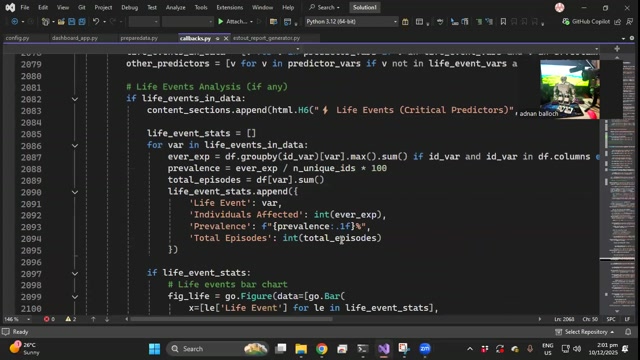This screenshot has width=640, height=360.
Task: Click the split editor icon at top right
Action: [x=617, y=49]
